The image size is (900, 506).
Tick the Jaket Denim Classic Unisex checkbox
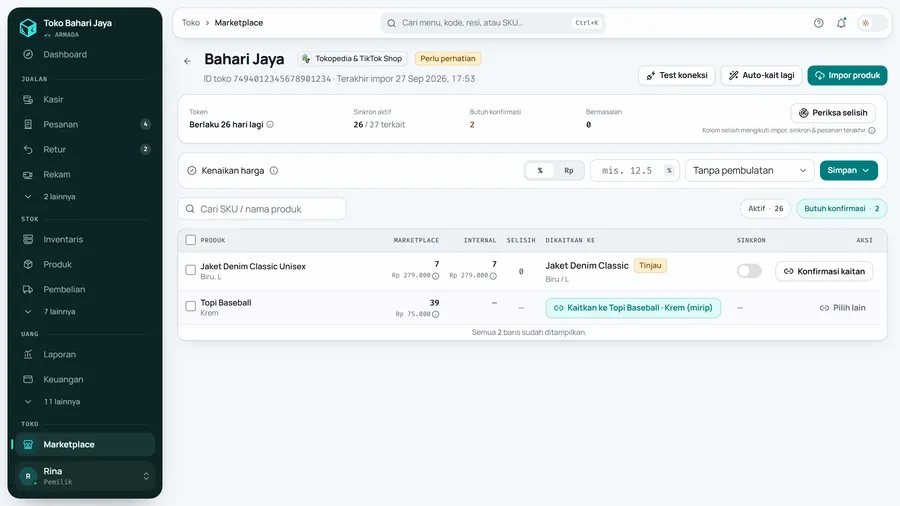click(191, 270)
